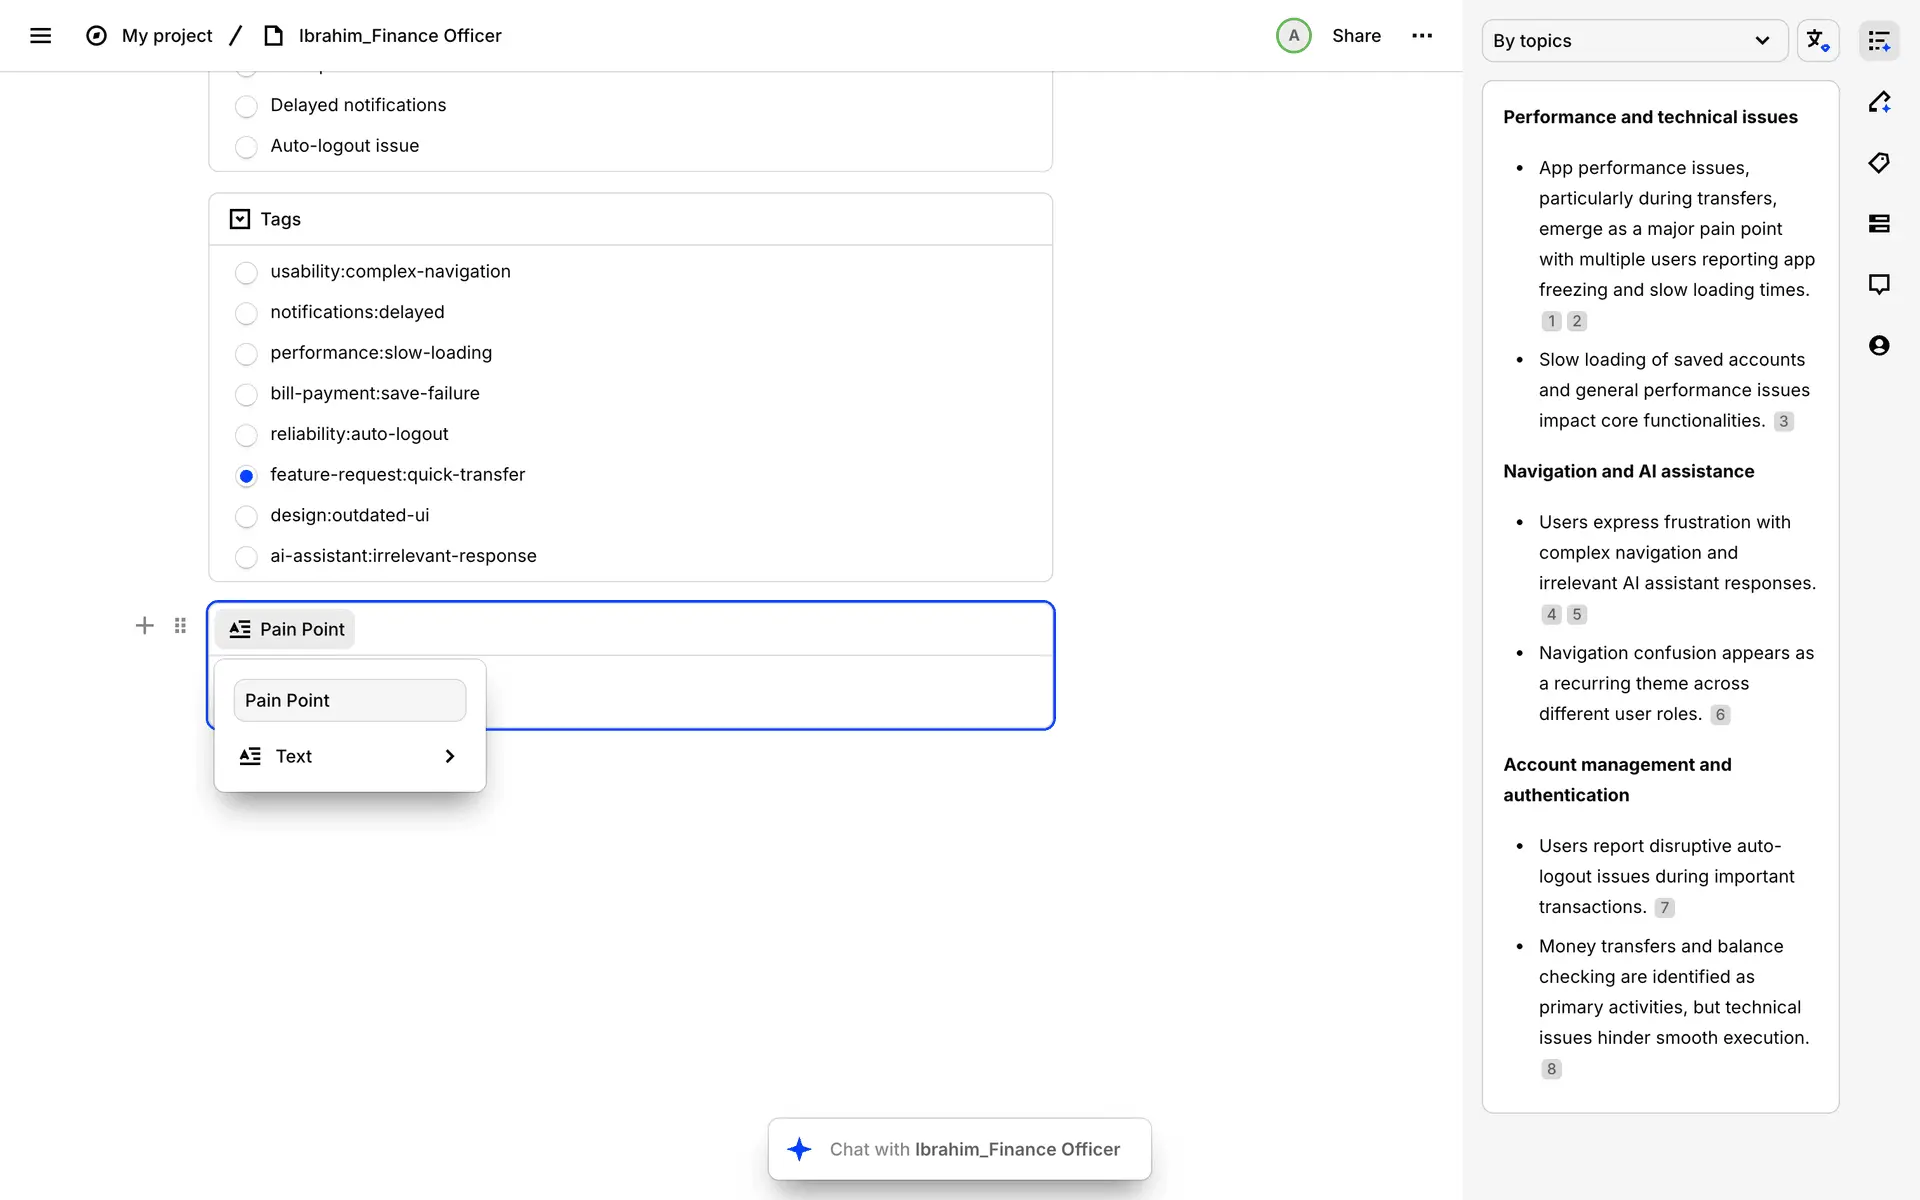Viewport: 1920px width, 1200px height.
Task: Select the usability:complex-navigation tag
Action: pyautogui.click(x=246, y=272)
